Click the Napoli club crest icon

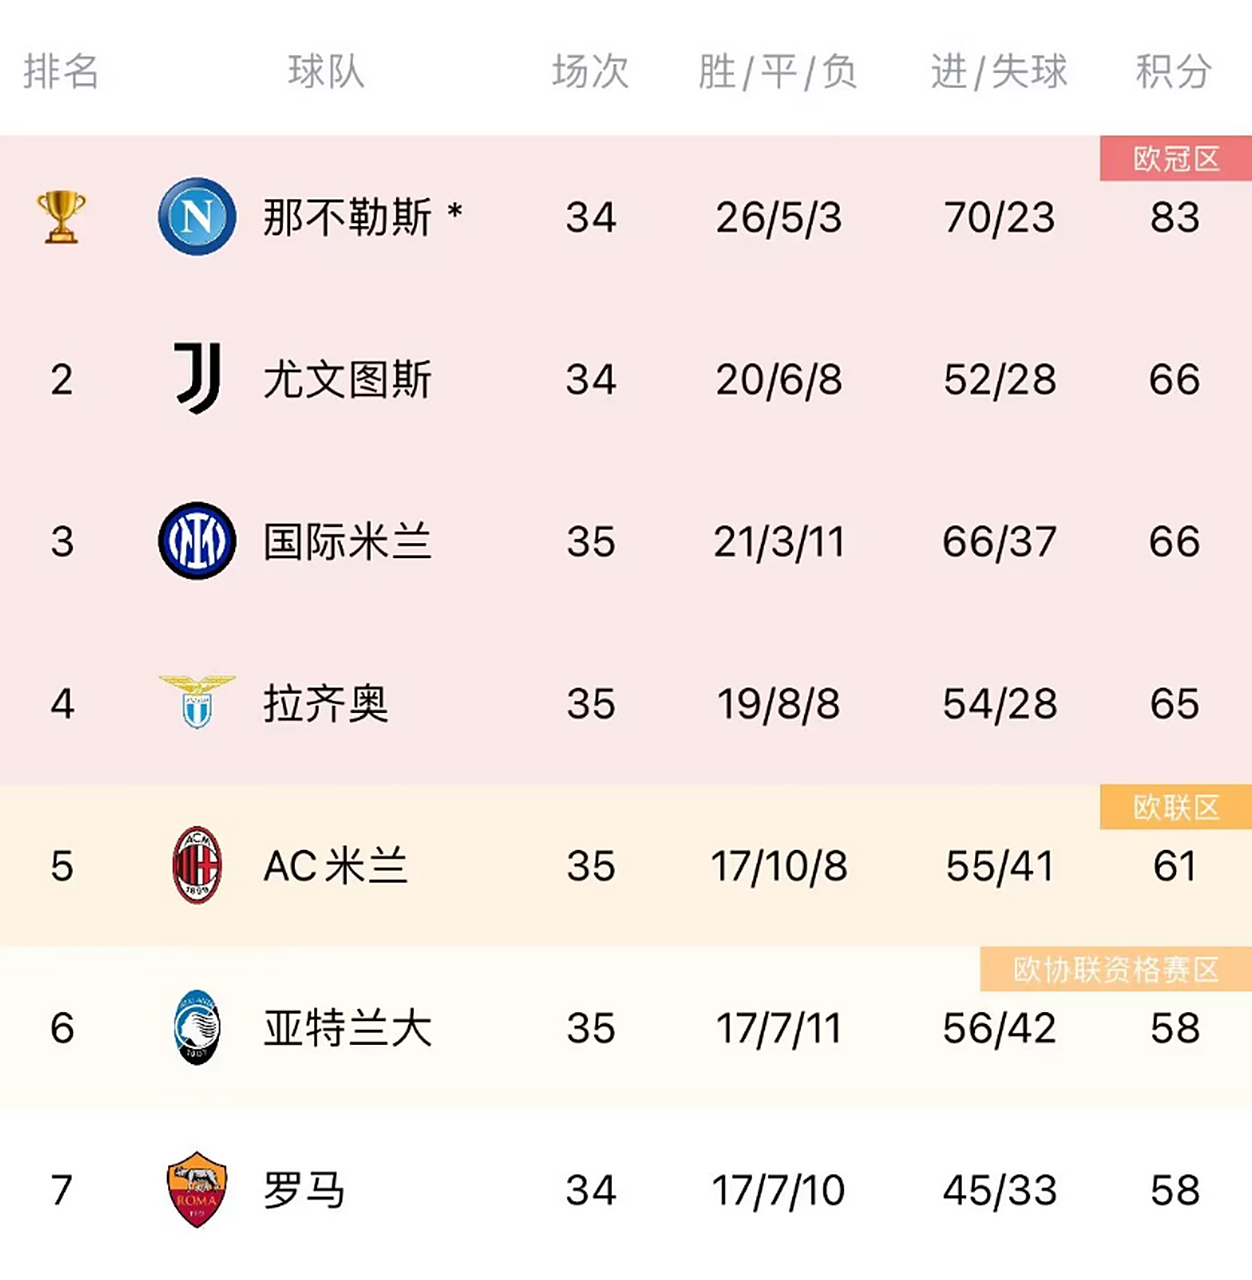(197, 217)
